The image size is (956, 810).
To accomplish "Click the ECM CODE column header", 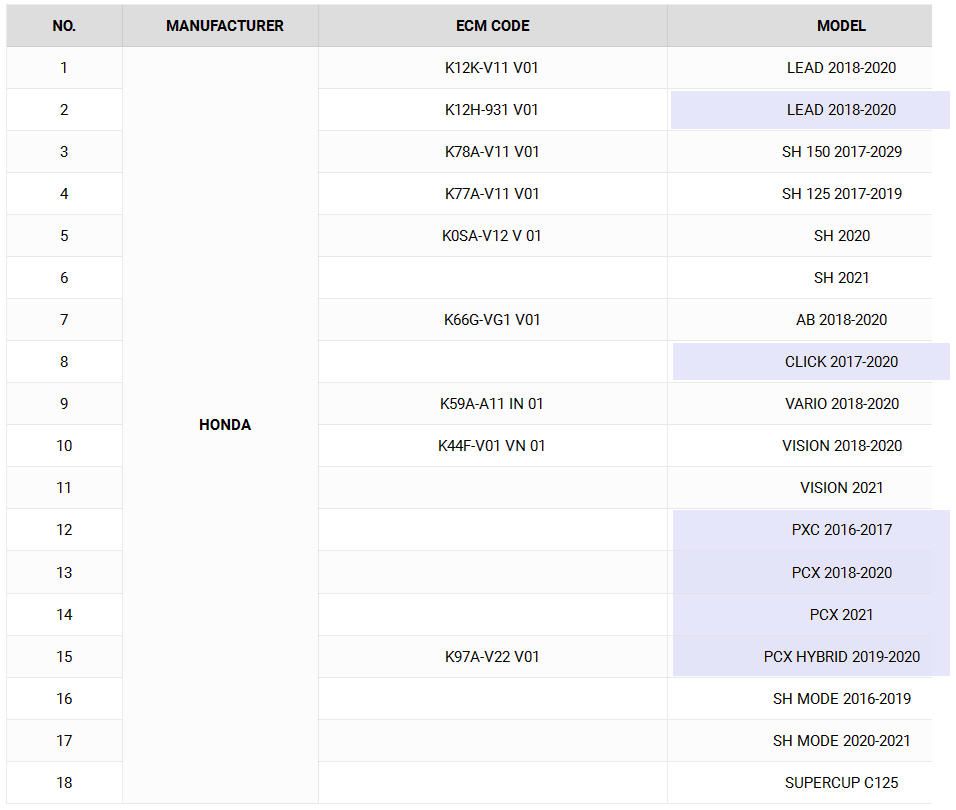I will (492, 26).
